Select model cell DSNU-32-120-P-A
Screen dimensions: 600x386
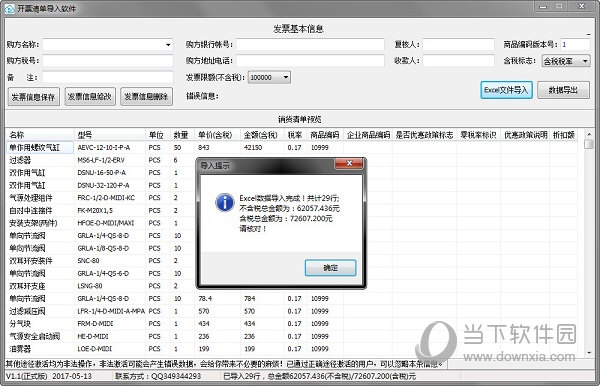point(109,186)
